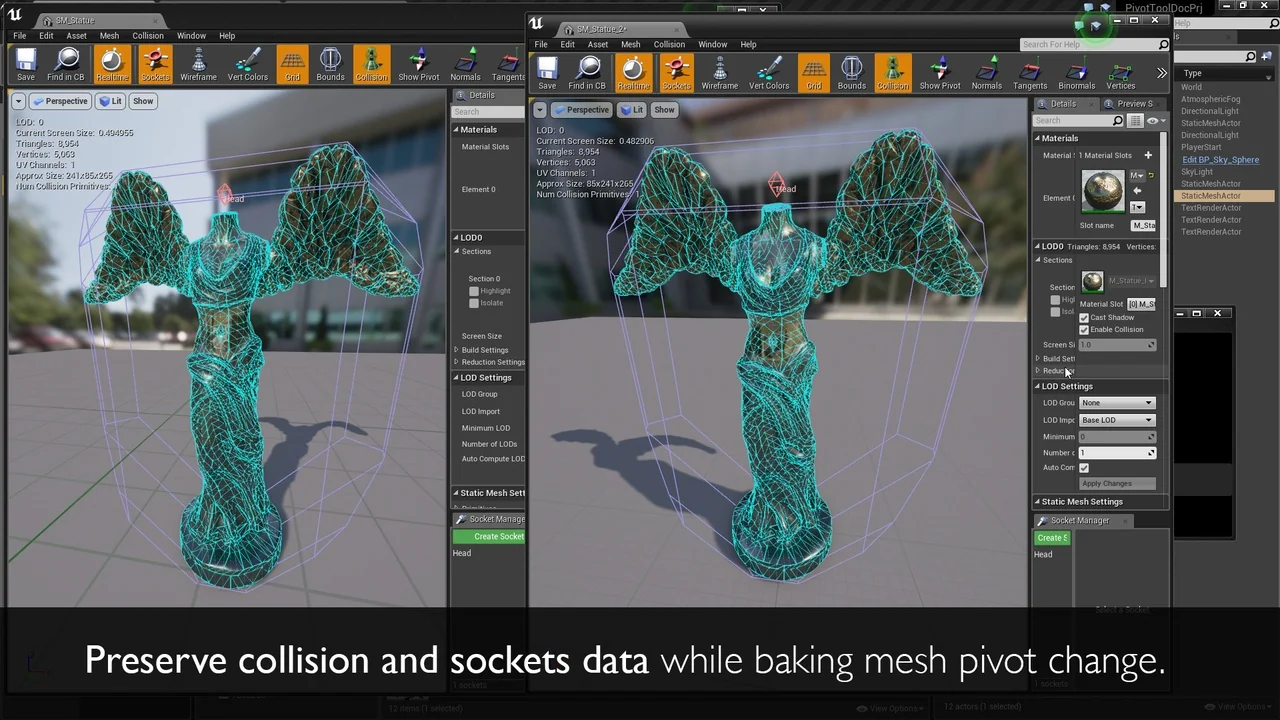Adjust the Screen Size value slider
The height and width of the screenshot is (720, 1280).
click(x=1115, y=344)
